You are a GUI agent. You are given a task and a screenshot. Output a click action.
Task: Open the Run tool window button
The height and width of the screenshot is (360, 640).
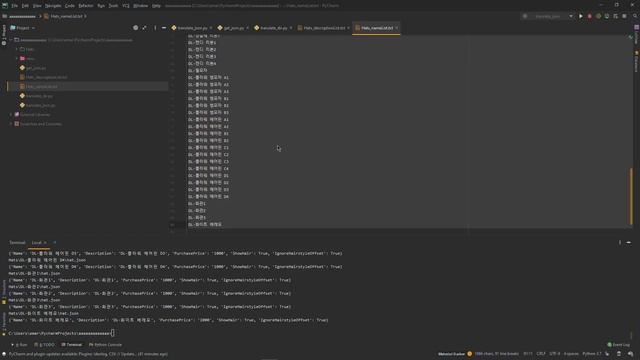click(19, 345)
